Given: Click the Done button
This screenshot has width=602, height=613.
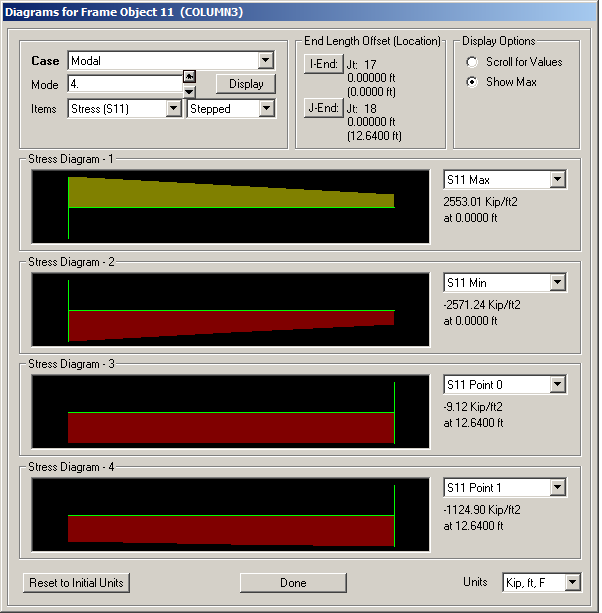Looking at the screenshot, I should 293,582.
